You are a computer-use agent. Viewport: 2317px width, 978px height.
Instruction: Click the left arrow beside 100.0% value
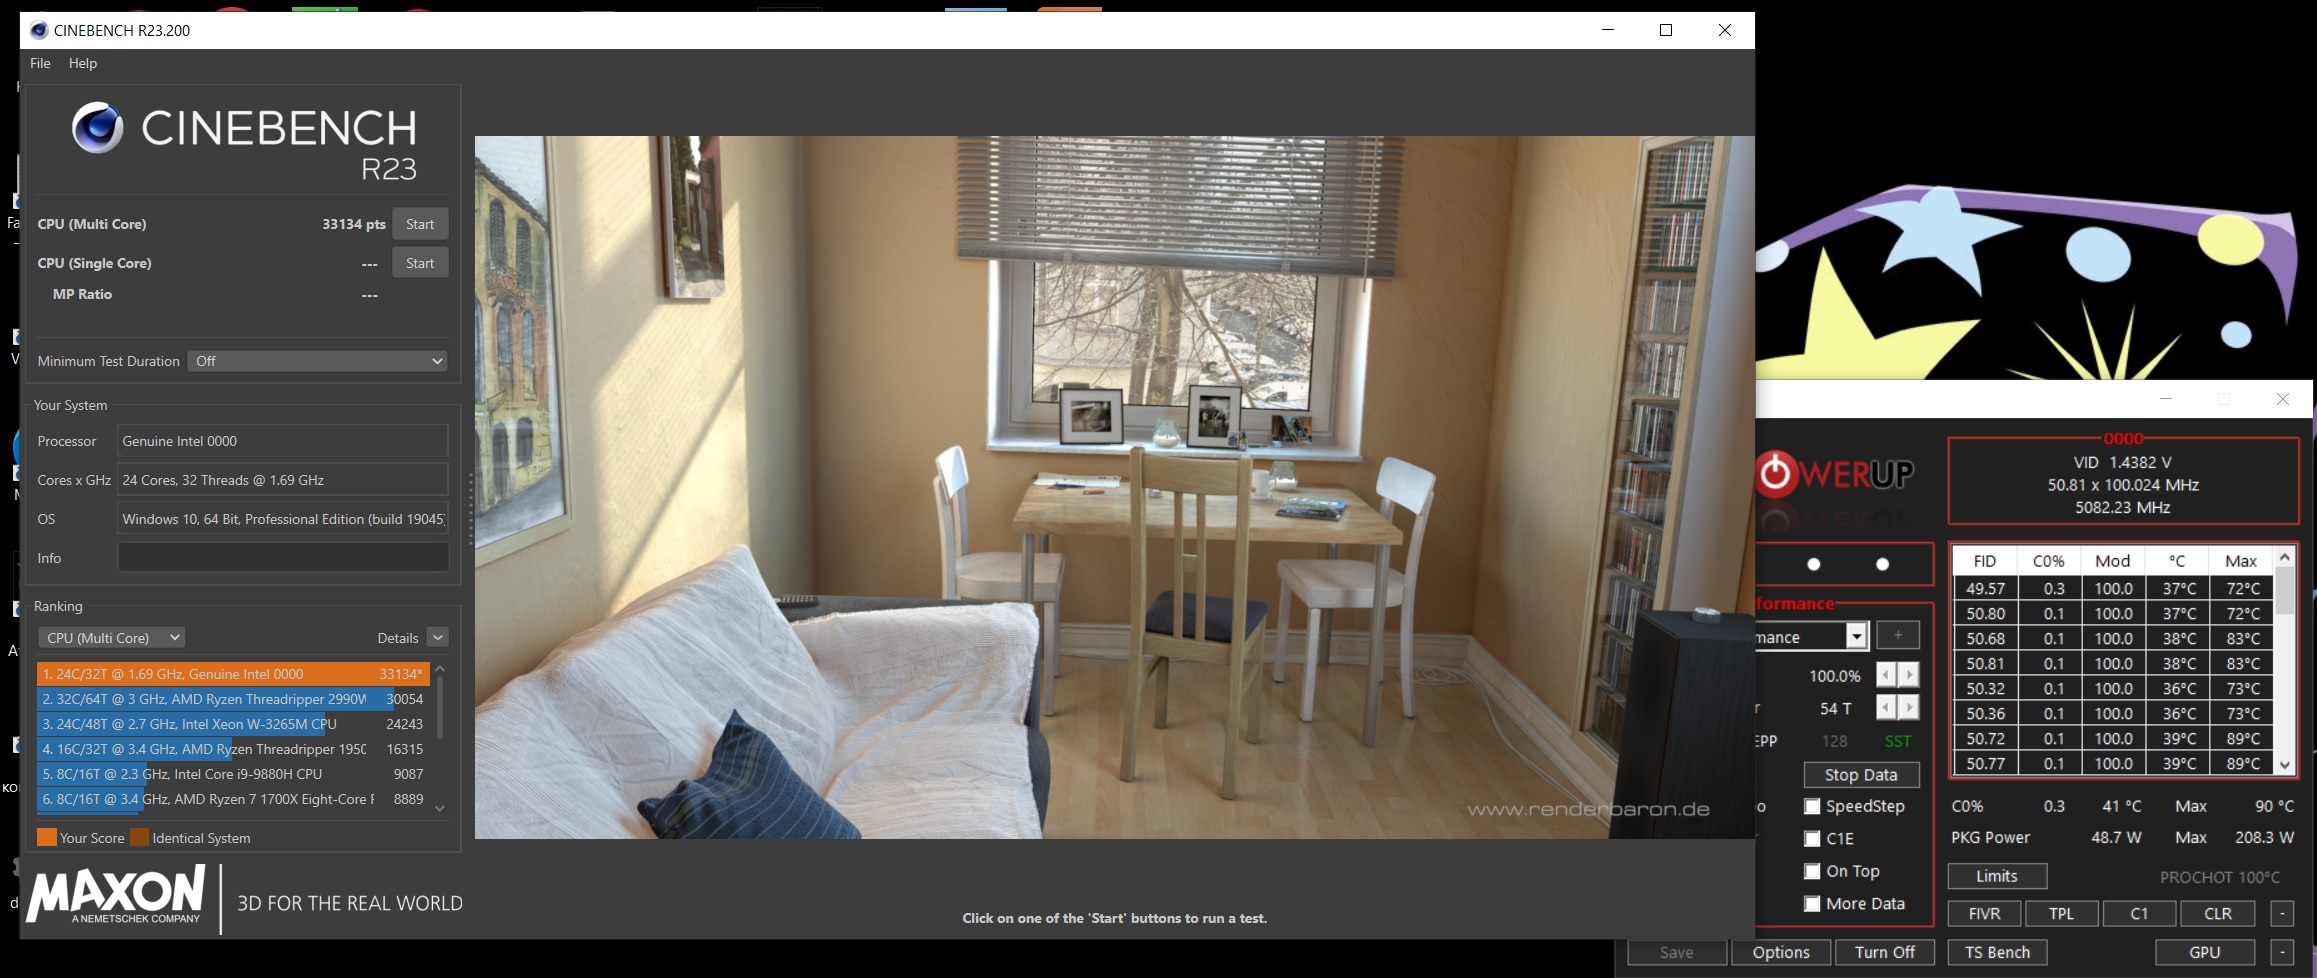pos(1886,675)
